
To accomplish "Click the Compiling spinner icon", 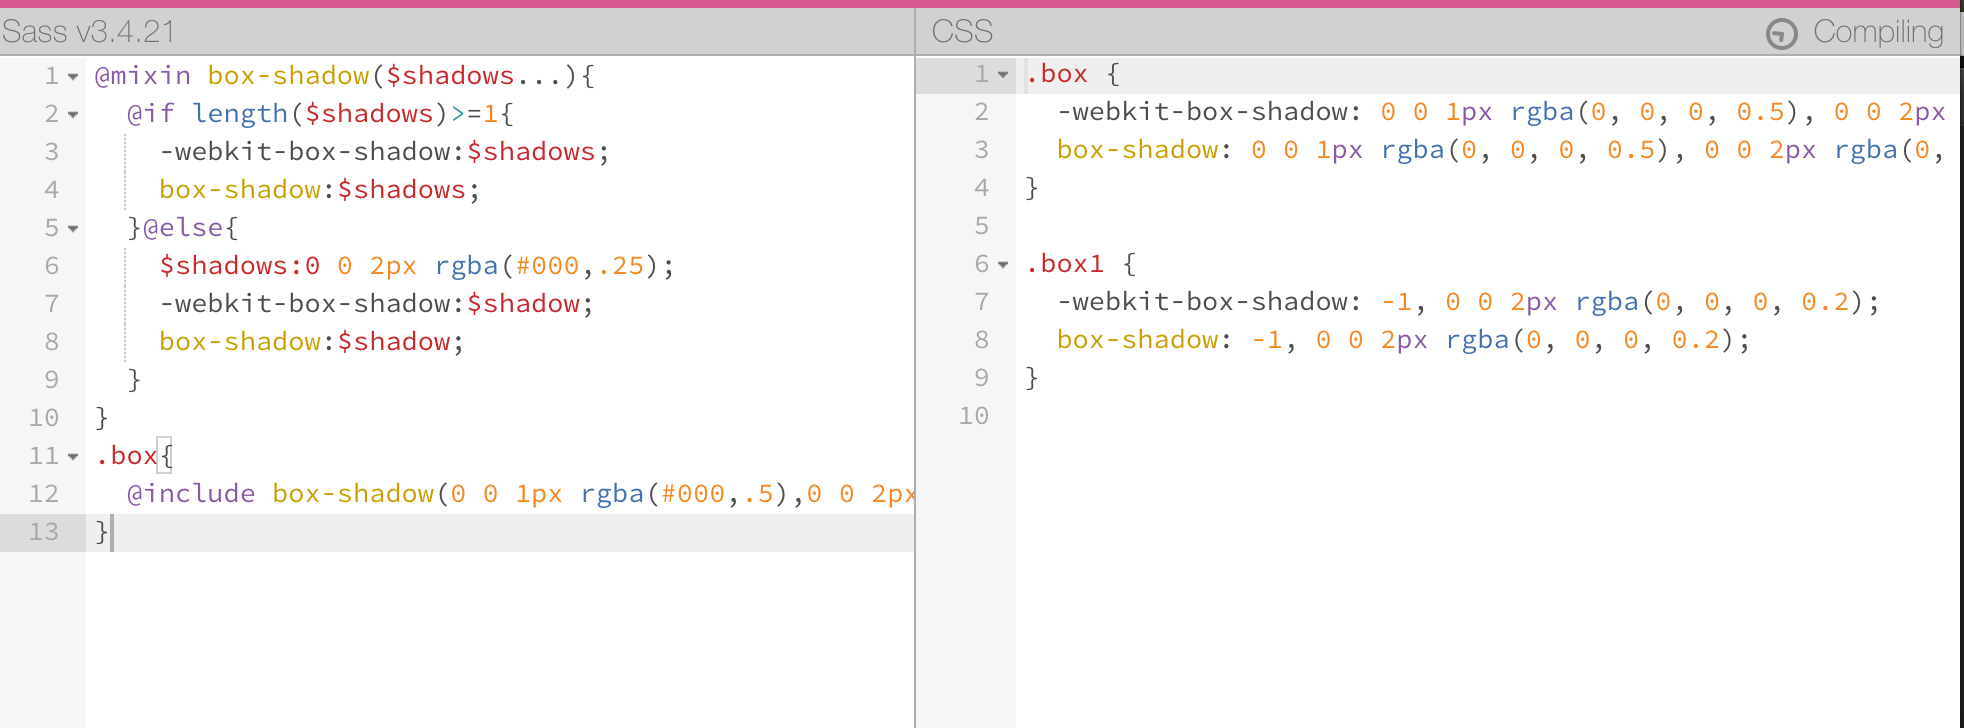I will tap(1781, 33).
